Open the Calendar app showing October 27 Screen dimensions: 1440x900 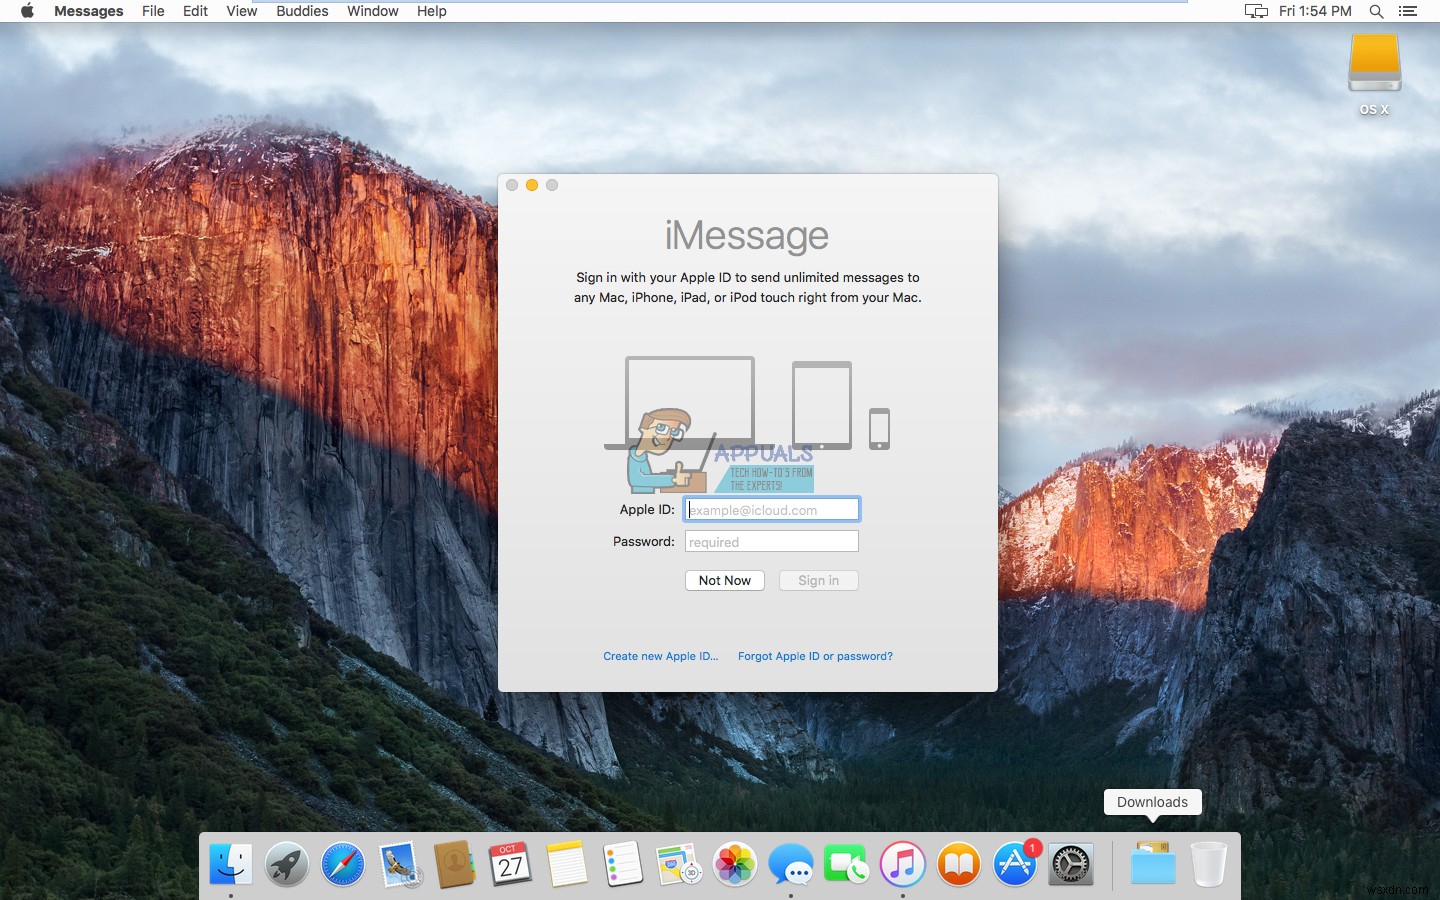point(511,865)
